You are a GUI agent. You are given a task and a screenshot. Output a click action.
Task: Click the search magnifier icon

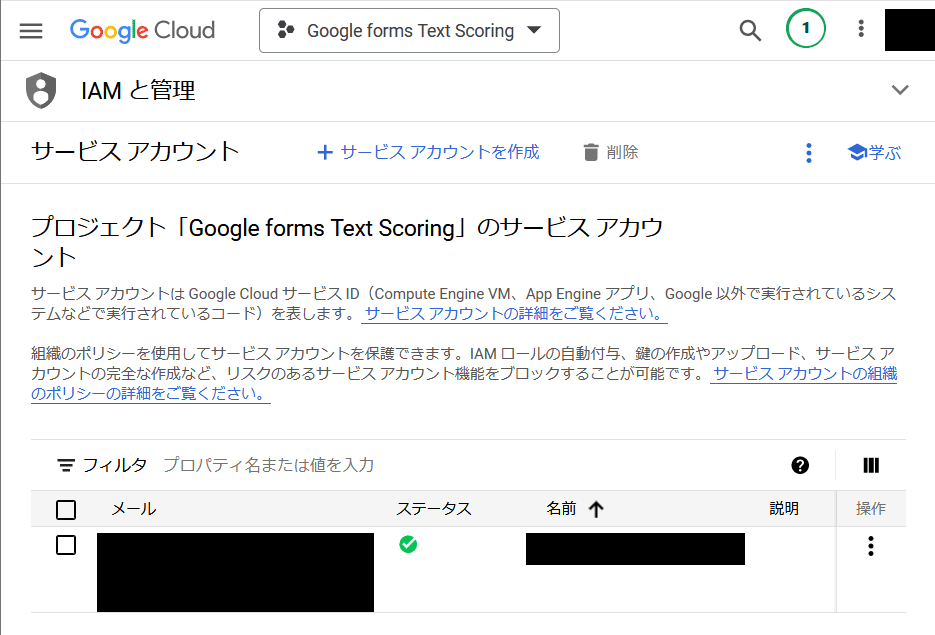tap(750, 30)
